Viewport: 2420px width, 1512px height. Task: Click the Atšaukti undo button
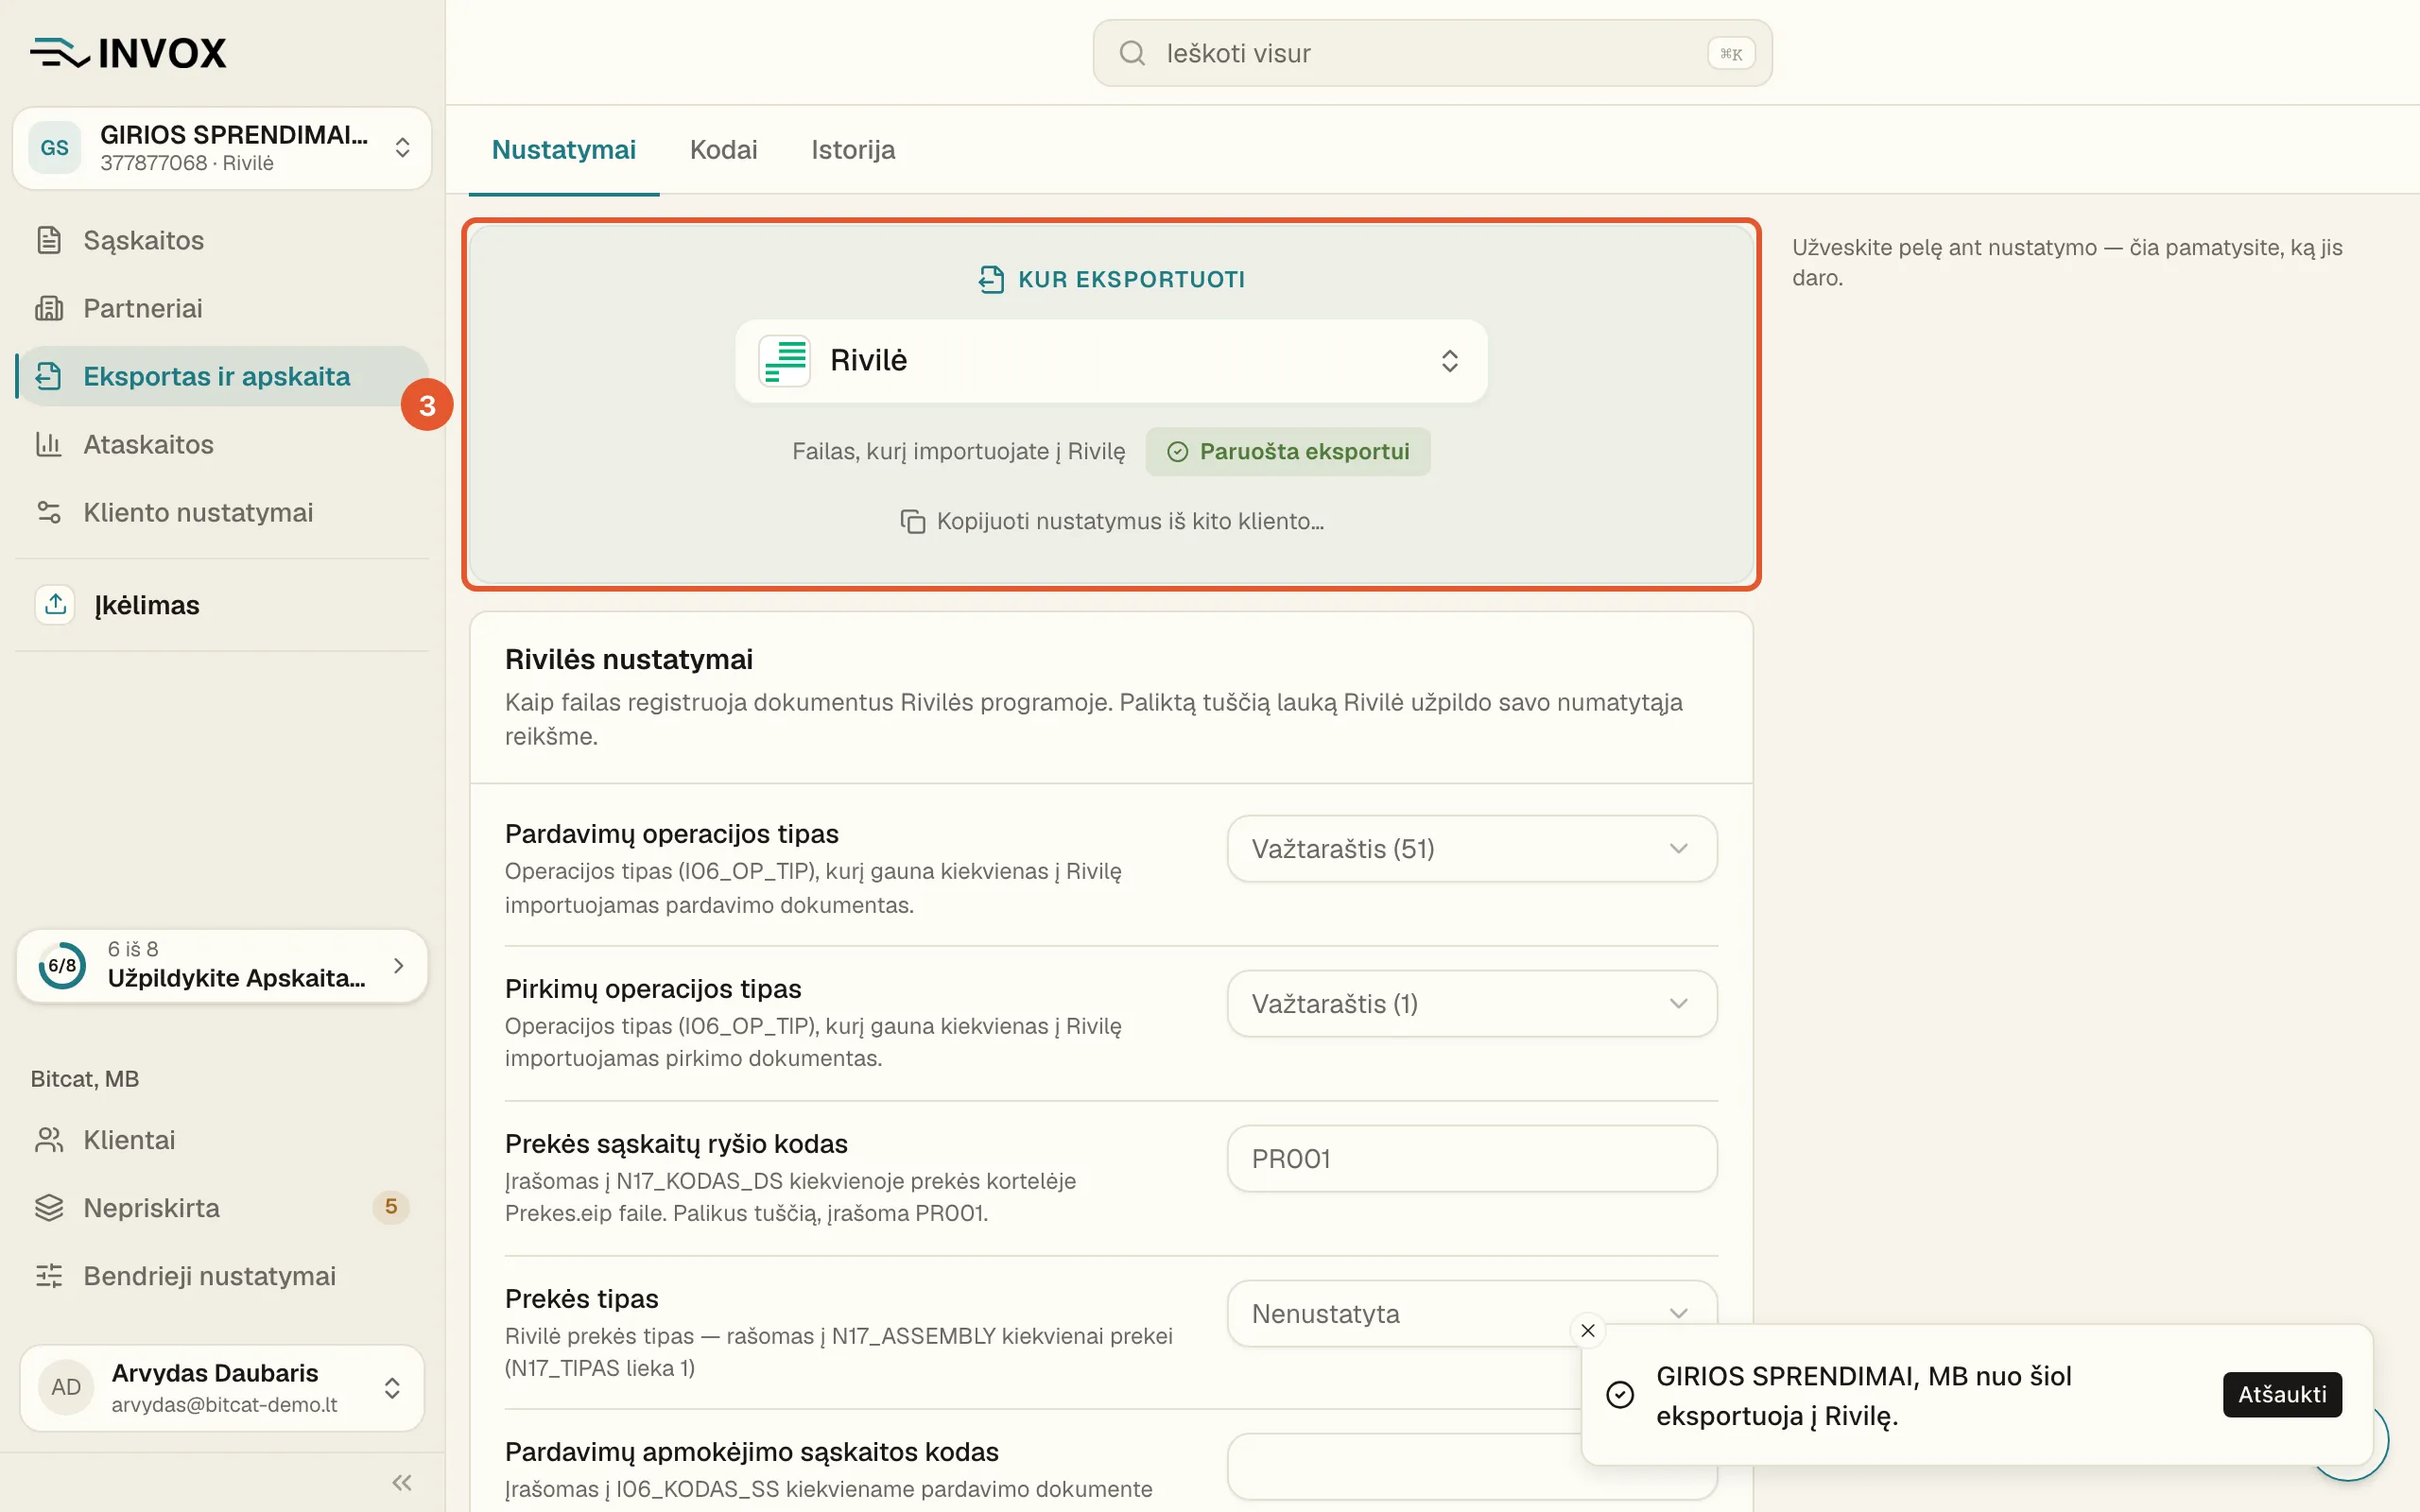coord(2282,1394)
